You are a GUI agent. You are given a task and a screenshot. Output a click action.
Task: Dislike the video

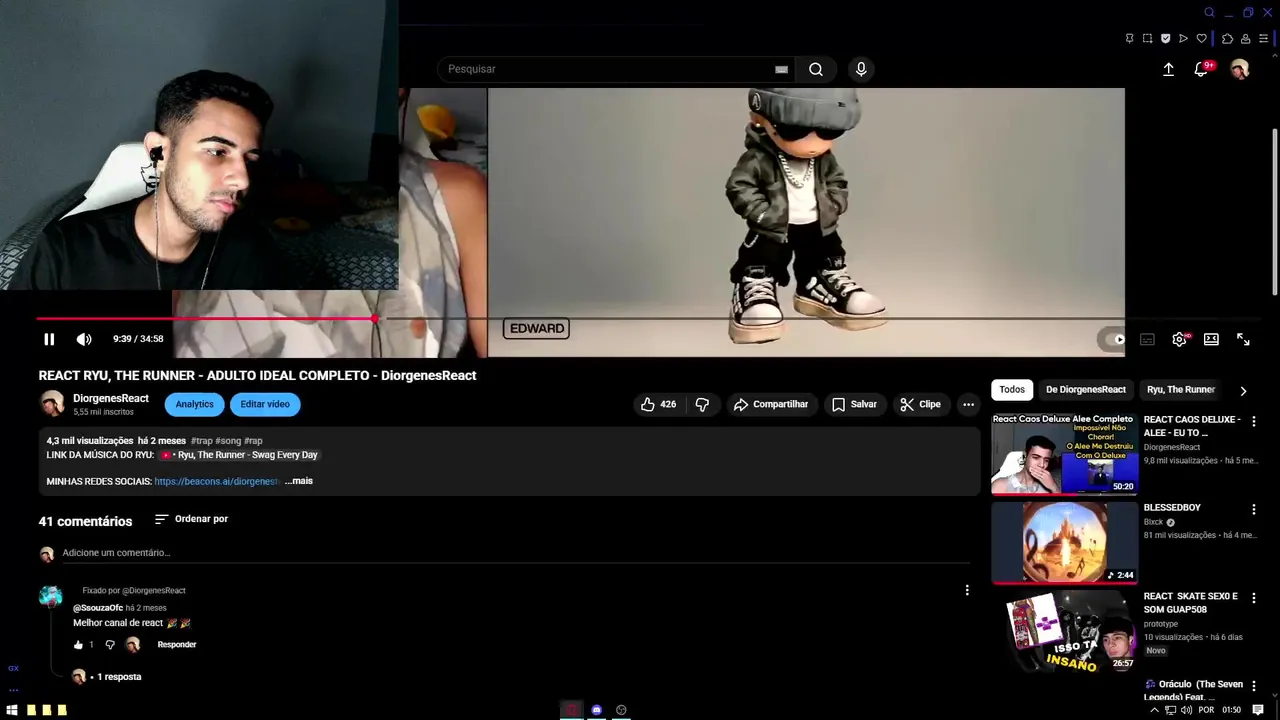click(x=702, y=404)
